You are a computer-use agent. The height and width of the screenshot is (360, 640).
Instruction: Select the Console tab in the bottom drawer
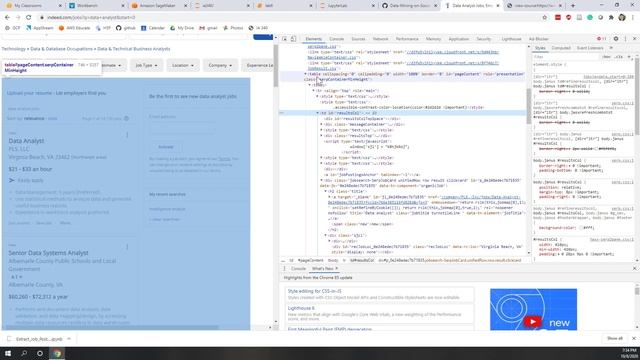298,269
